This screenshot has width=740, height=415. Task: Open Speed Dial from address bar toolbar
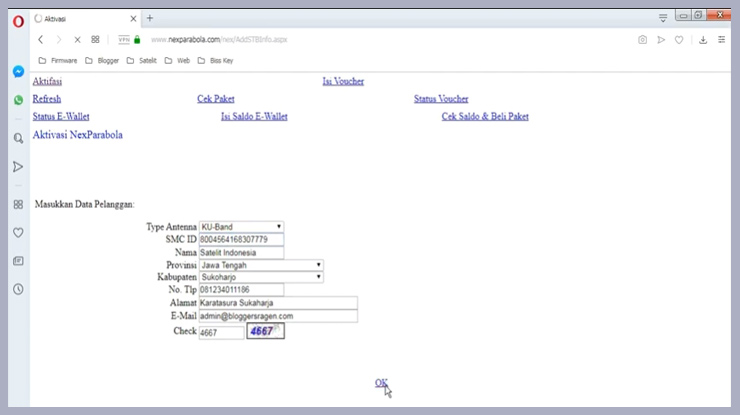[x=95, y=40]
